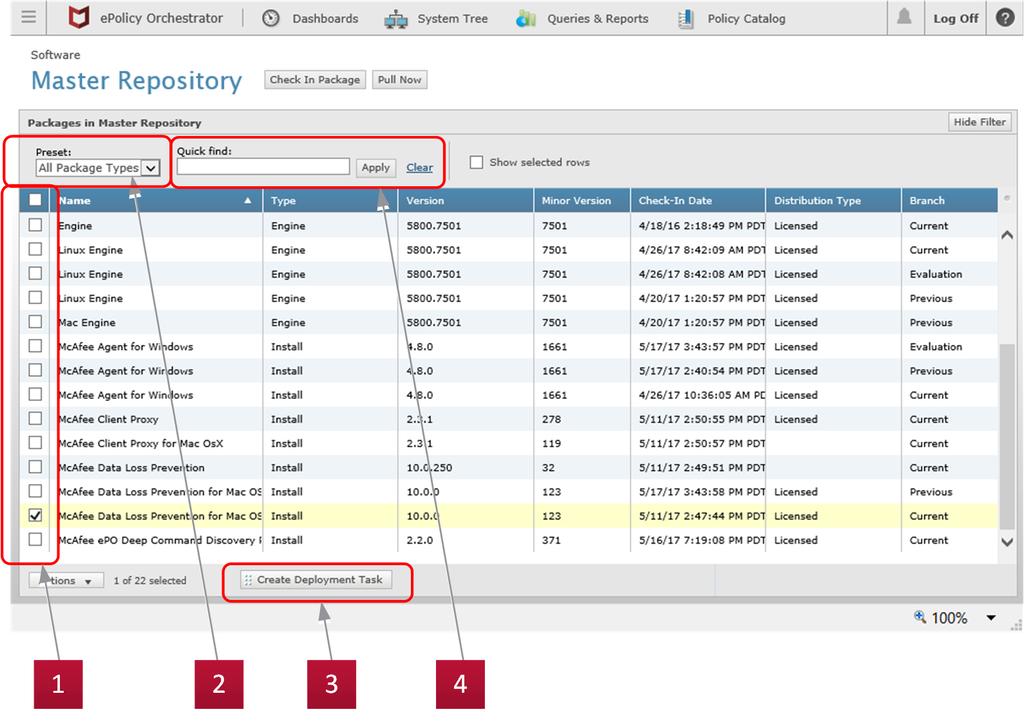Apply the Quick find filter
The width and height of the screenshot is (1024, 725).
(x=376, y=168)
